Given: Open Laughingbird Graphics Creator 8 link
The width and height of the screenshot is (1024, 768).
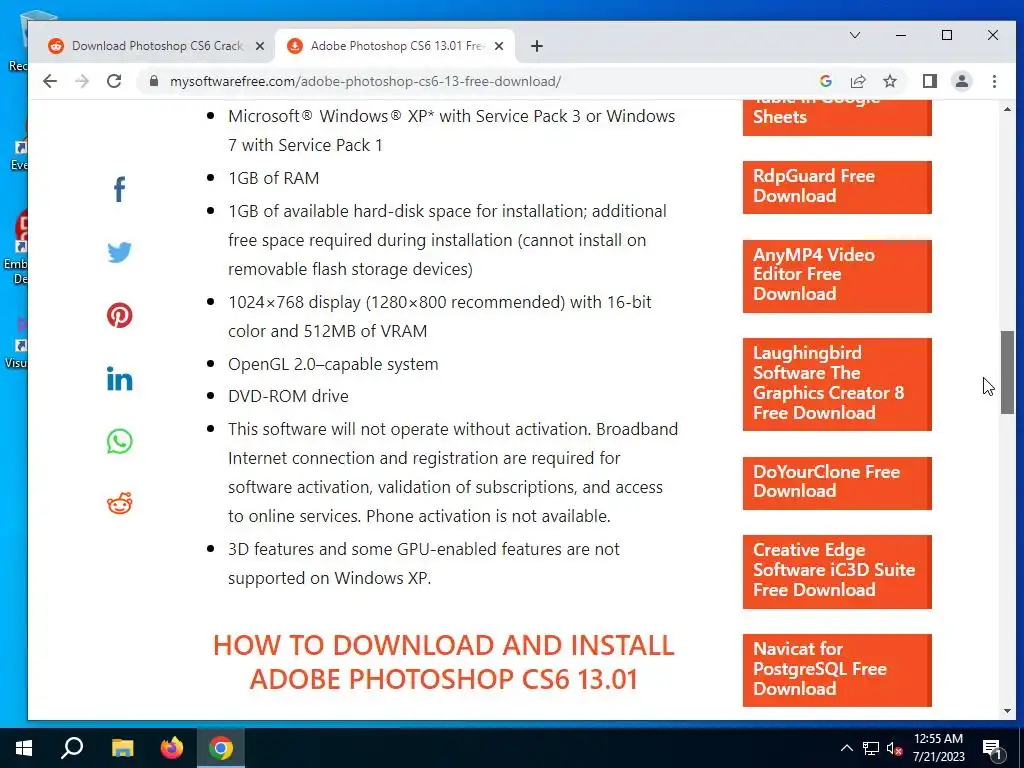Looking at the screenshot, I should click(837, 384).
